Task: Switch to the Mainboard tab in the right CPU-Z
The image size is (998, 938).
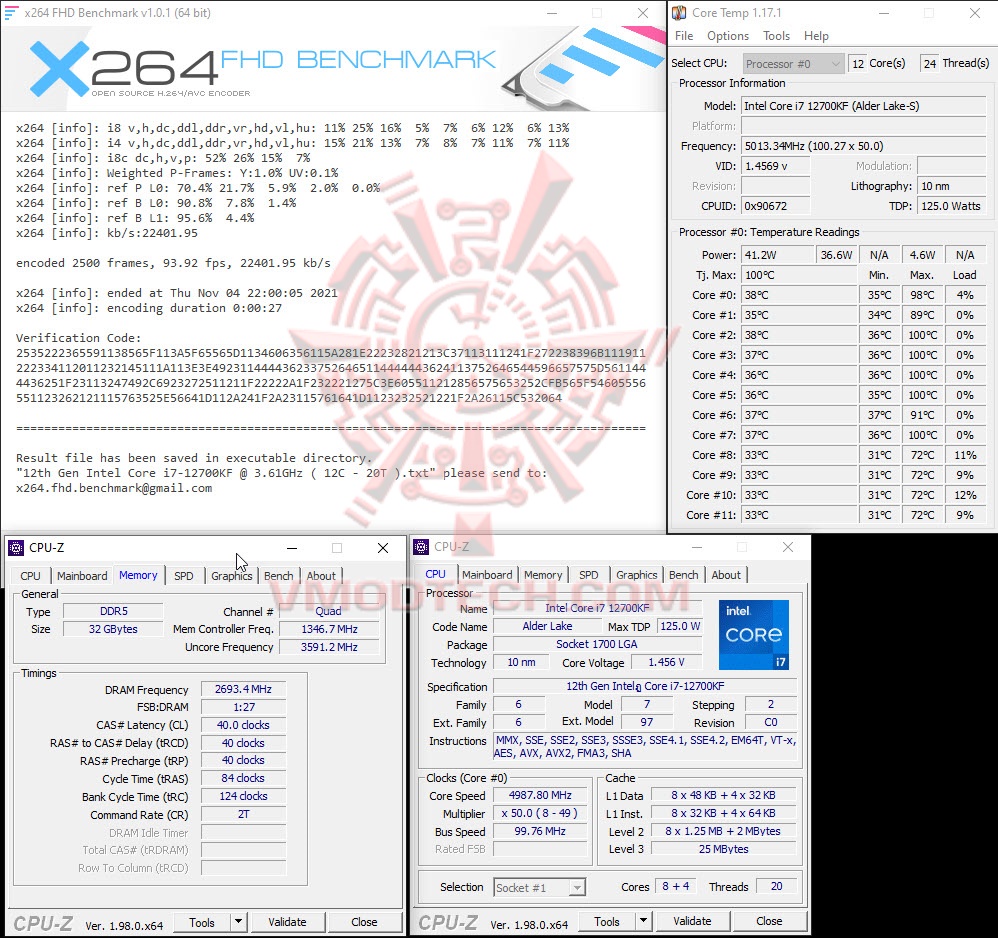Action: (x=488, y=574)
